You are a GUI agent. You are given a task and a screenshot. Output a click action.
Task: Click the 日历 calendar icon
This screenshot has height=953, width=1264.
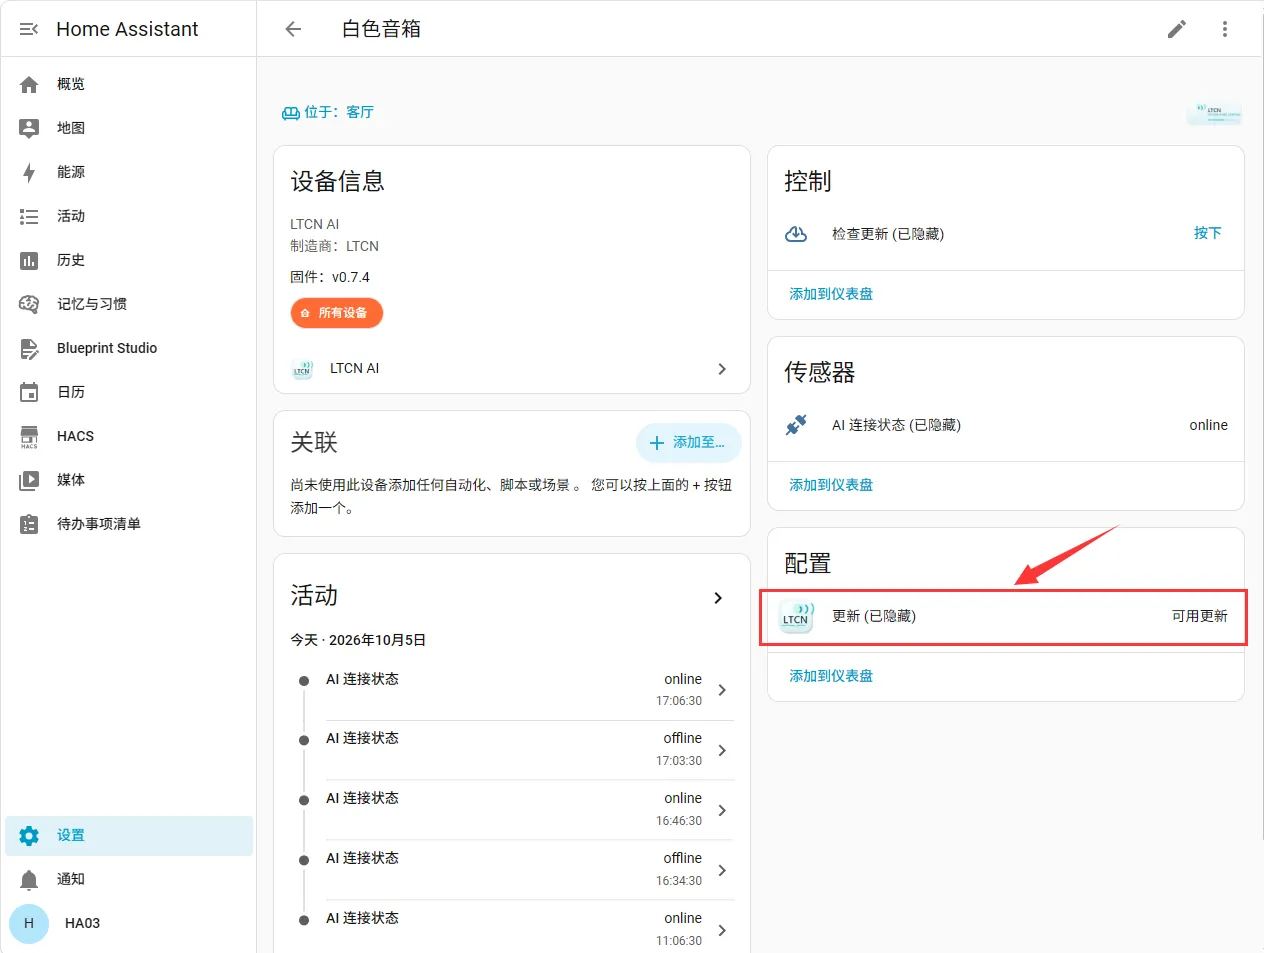pyautogui.click(x=29, y=392)
